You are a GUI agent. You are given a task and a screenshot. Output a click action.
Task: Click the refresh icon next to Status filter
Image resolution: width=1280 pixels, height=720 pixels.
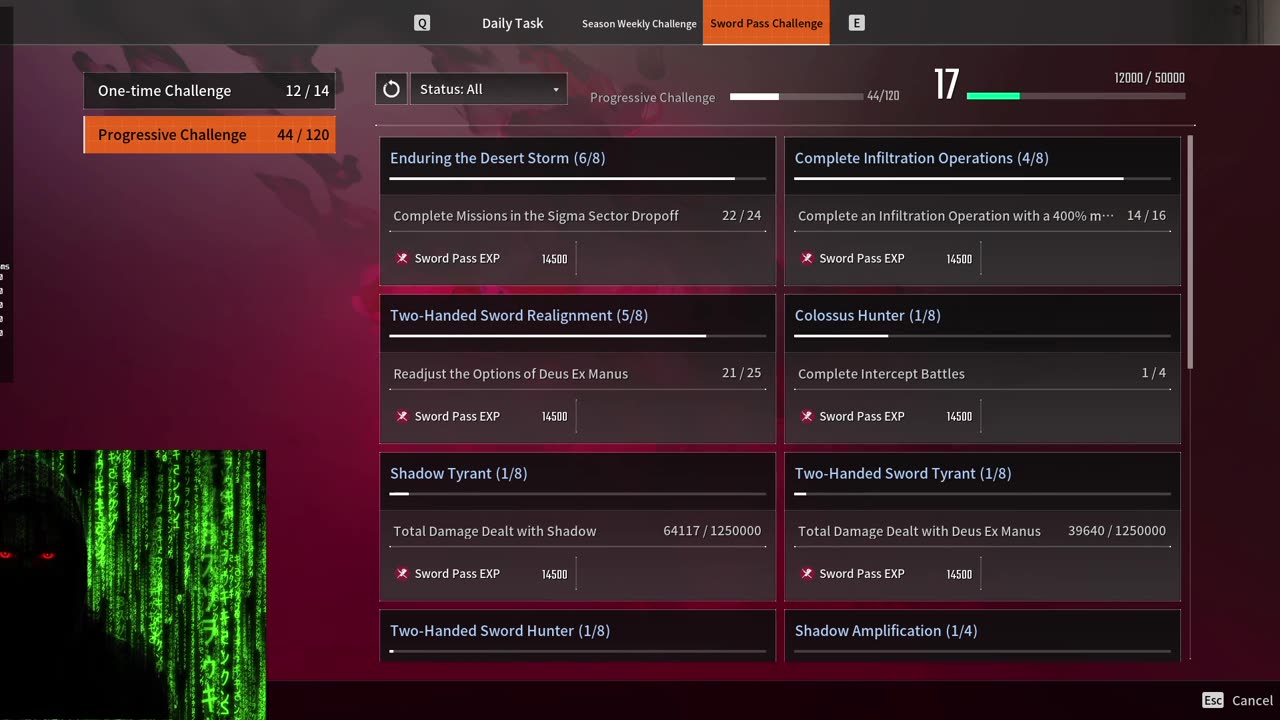pyautogui.click(x=391, y=89)
